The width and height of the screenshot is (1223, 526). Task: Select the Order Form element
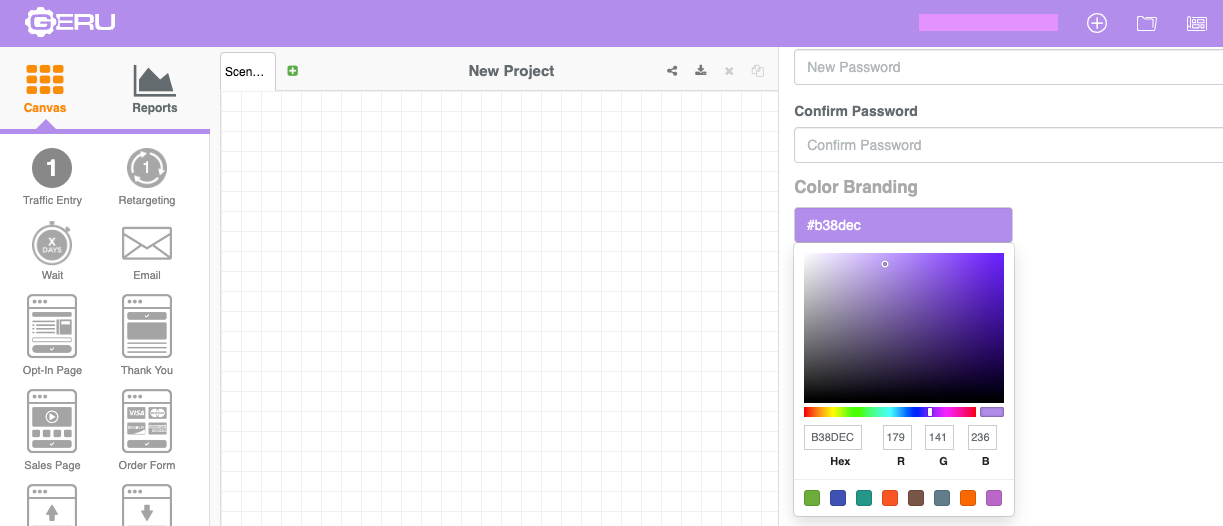tap(147, 430)
